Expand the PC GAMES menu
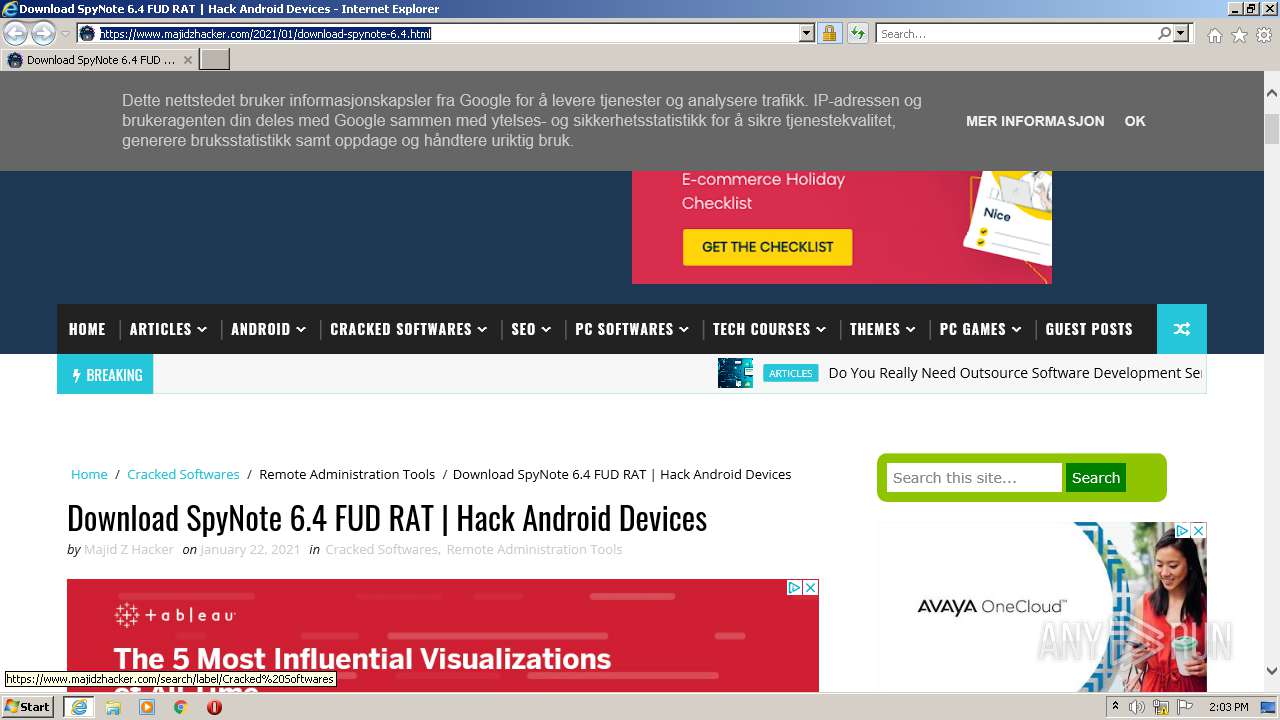The image size is (1280, 720). pos(980,329)
